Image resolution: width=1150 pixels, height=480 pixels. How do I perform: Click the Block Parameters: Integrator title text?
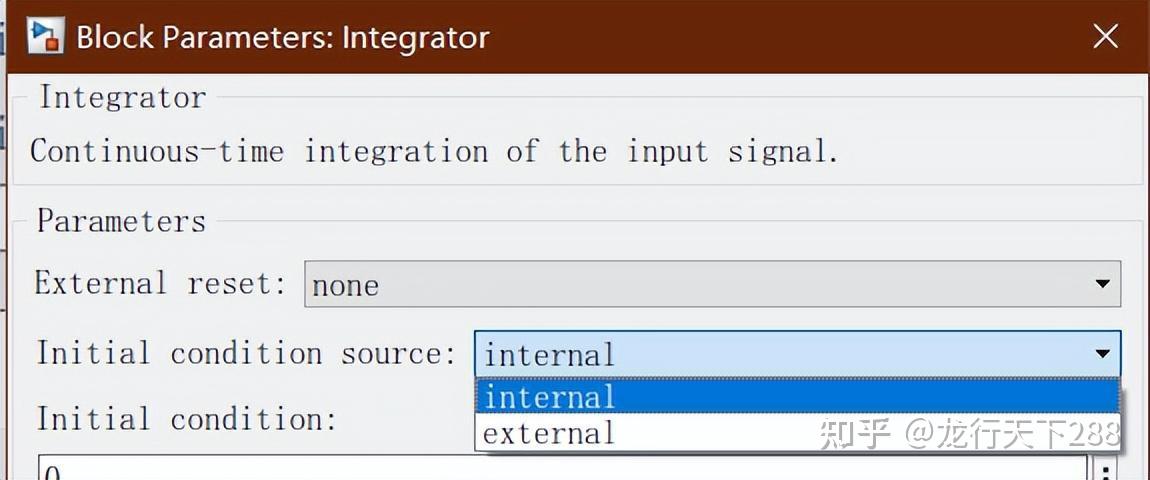[x=283, y=38]
